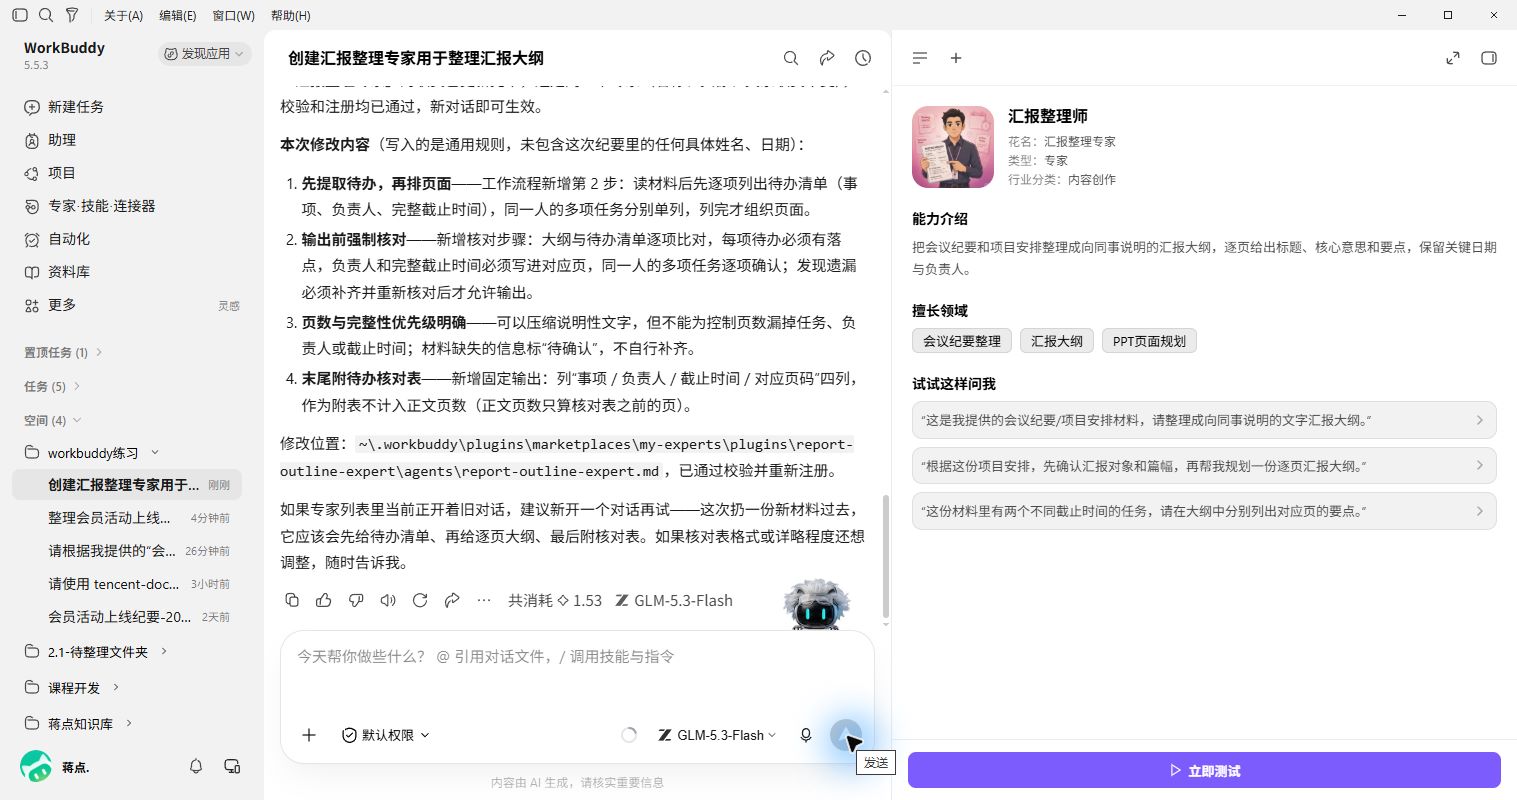This screenshot has height=800, width=1517.
Task: Open more reply actions ellipsis
Action: tap(484, 600)
